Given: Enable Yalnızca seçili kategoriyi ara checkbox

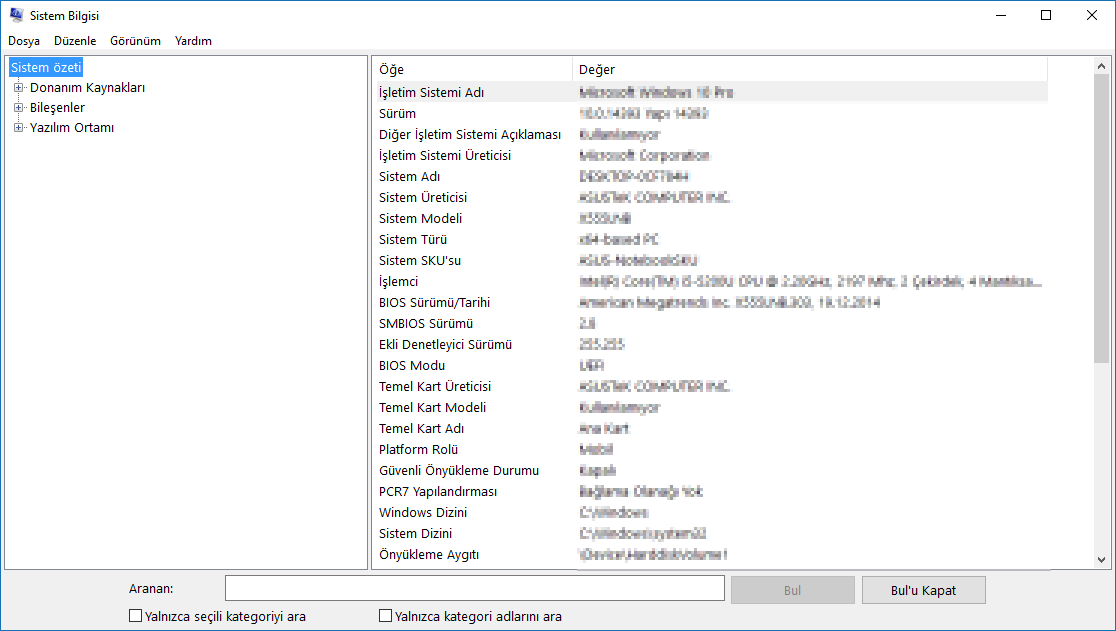Looking at the screenshot, I should (x=135, y=615).
